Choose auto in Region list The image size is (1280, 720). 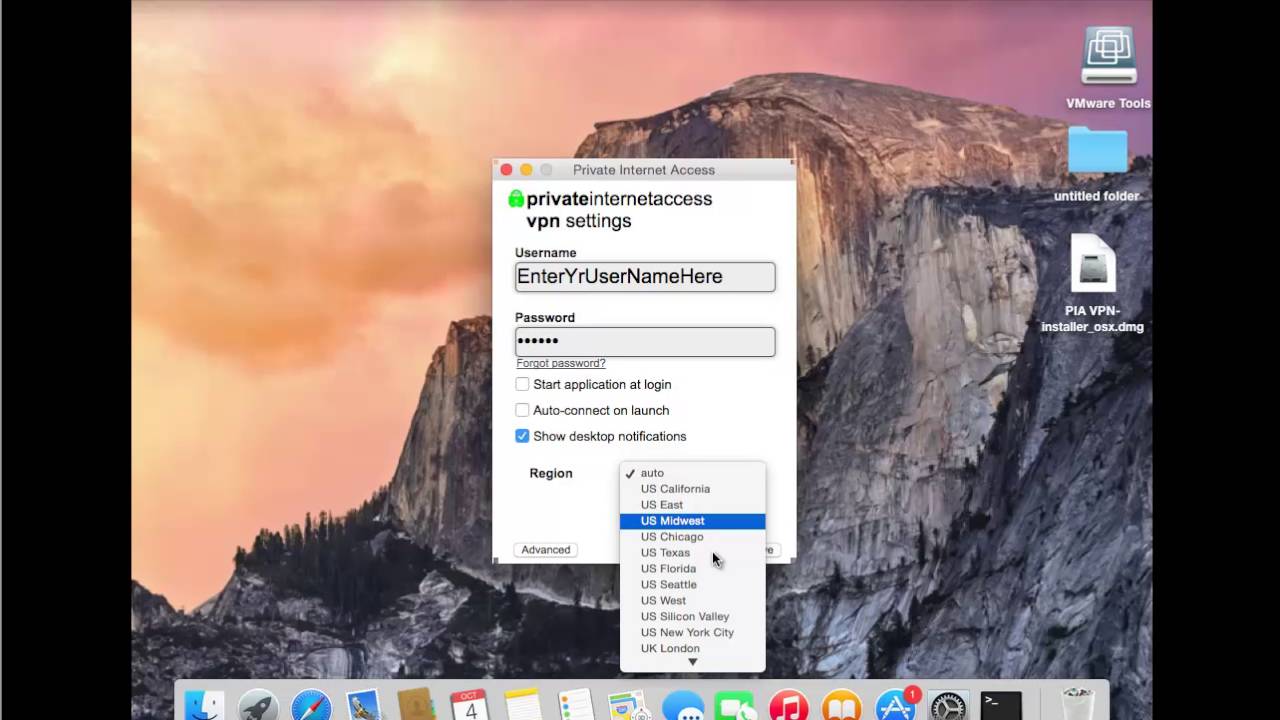point(692,473)
